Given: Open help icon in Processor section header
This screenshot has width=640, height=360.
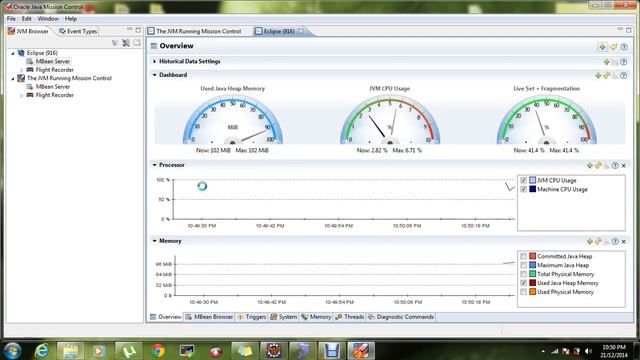Looking at the screenshot, I should click(x=616, y=165).
